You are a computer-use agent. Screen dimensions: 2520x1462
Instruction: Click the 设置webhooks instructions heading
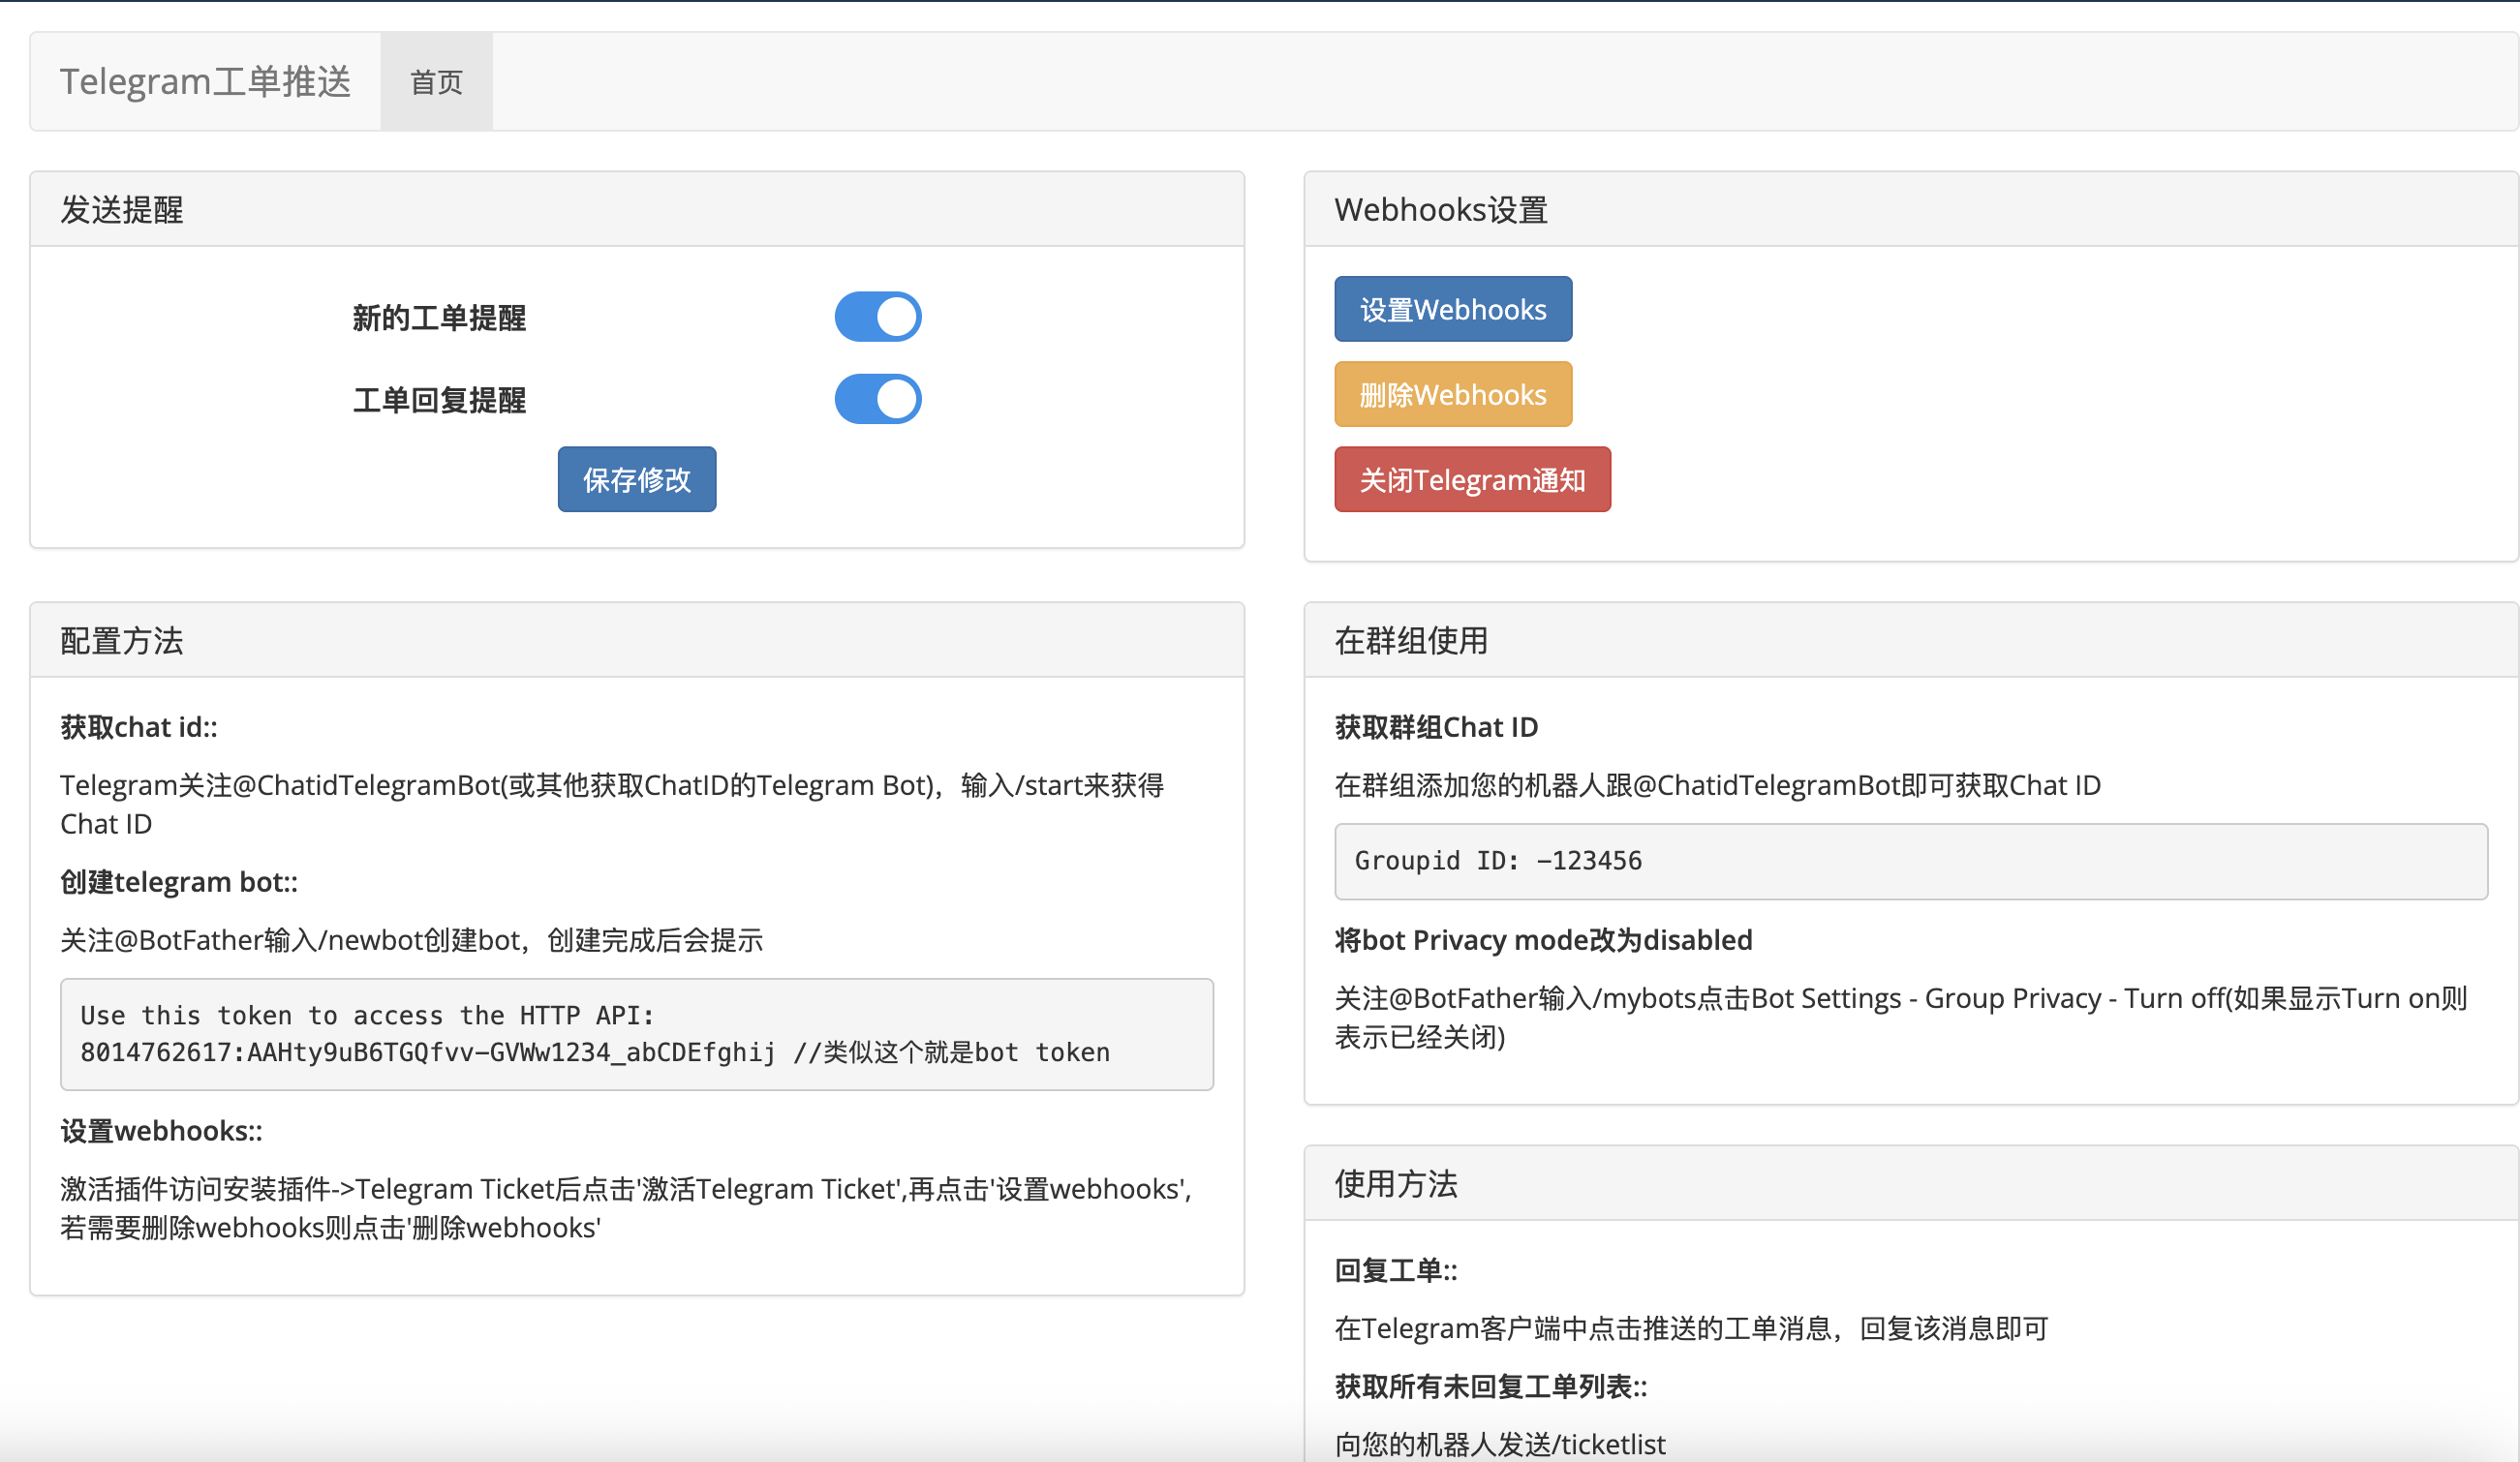(x=159, y=1131)
